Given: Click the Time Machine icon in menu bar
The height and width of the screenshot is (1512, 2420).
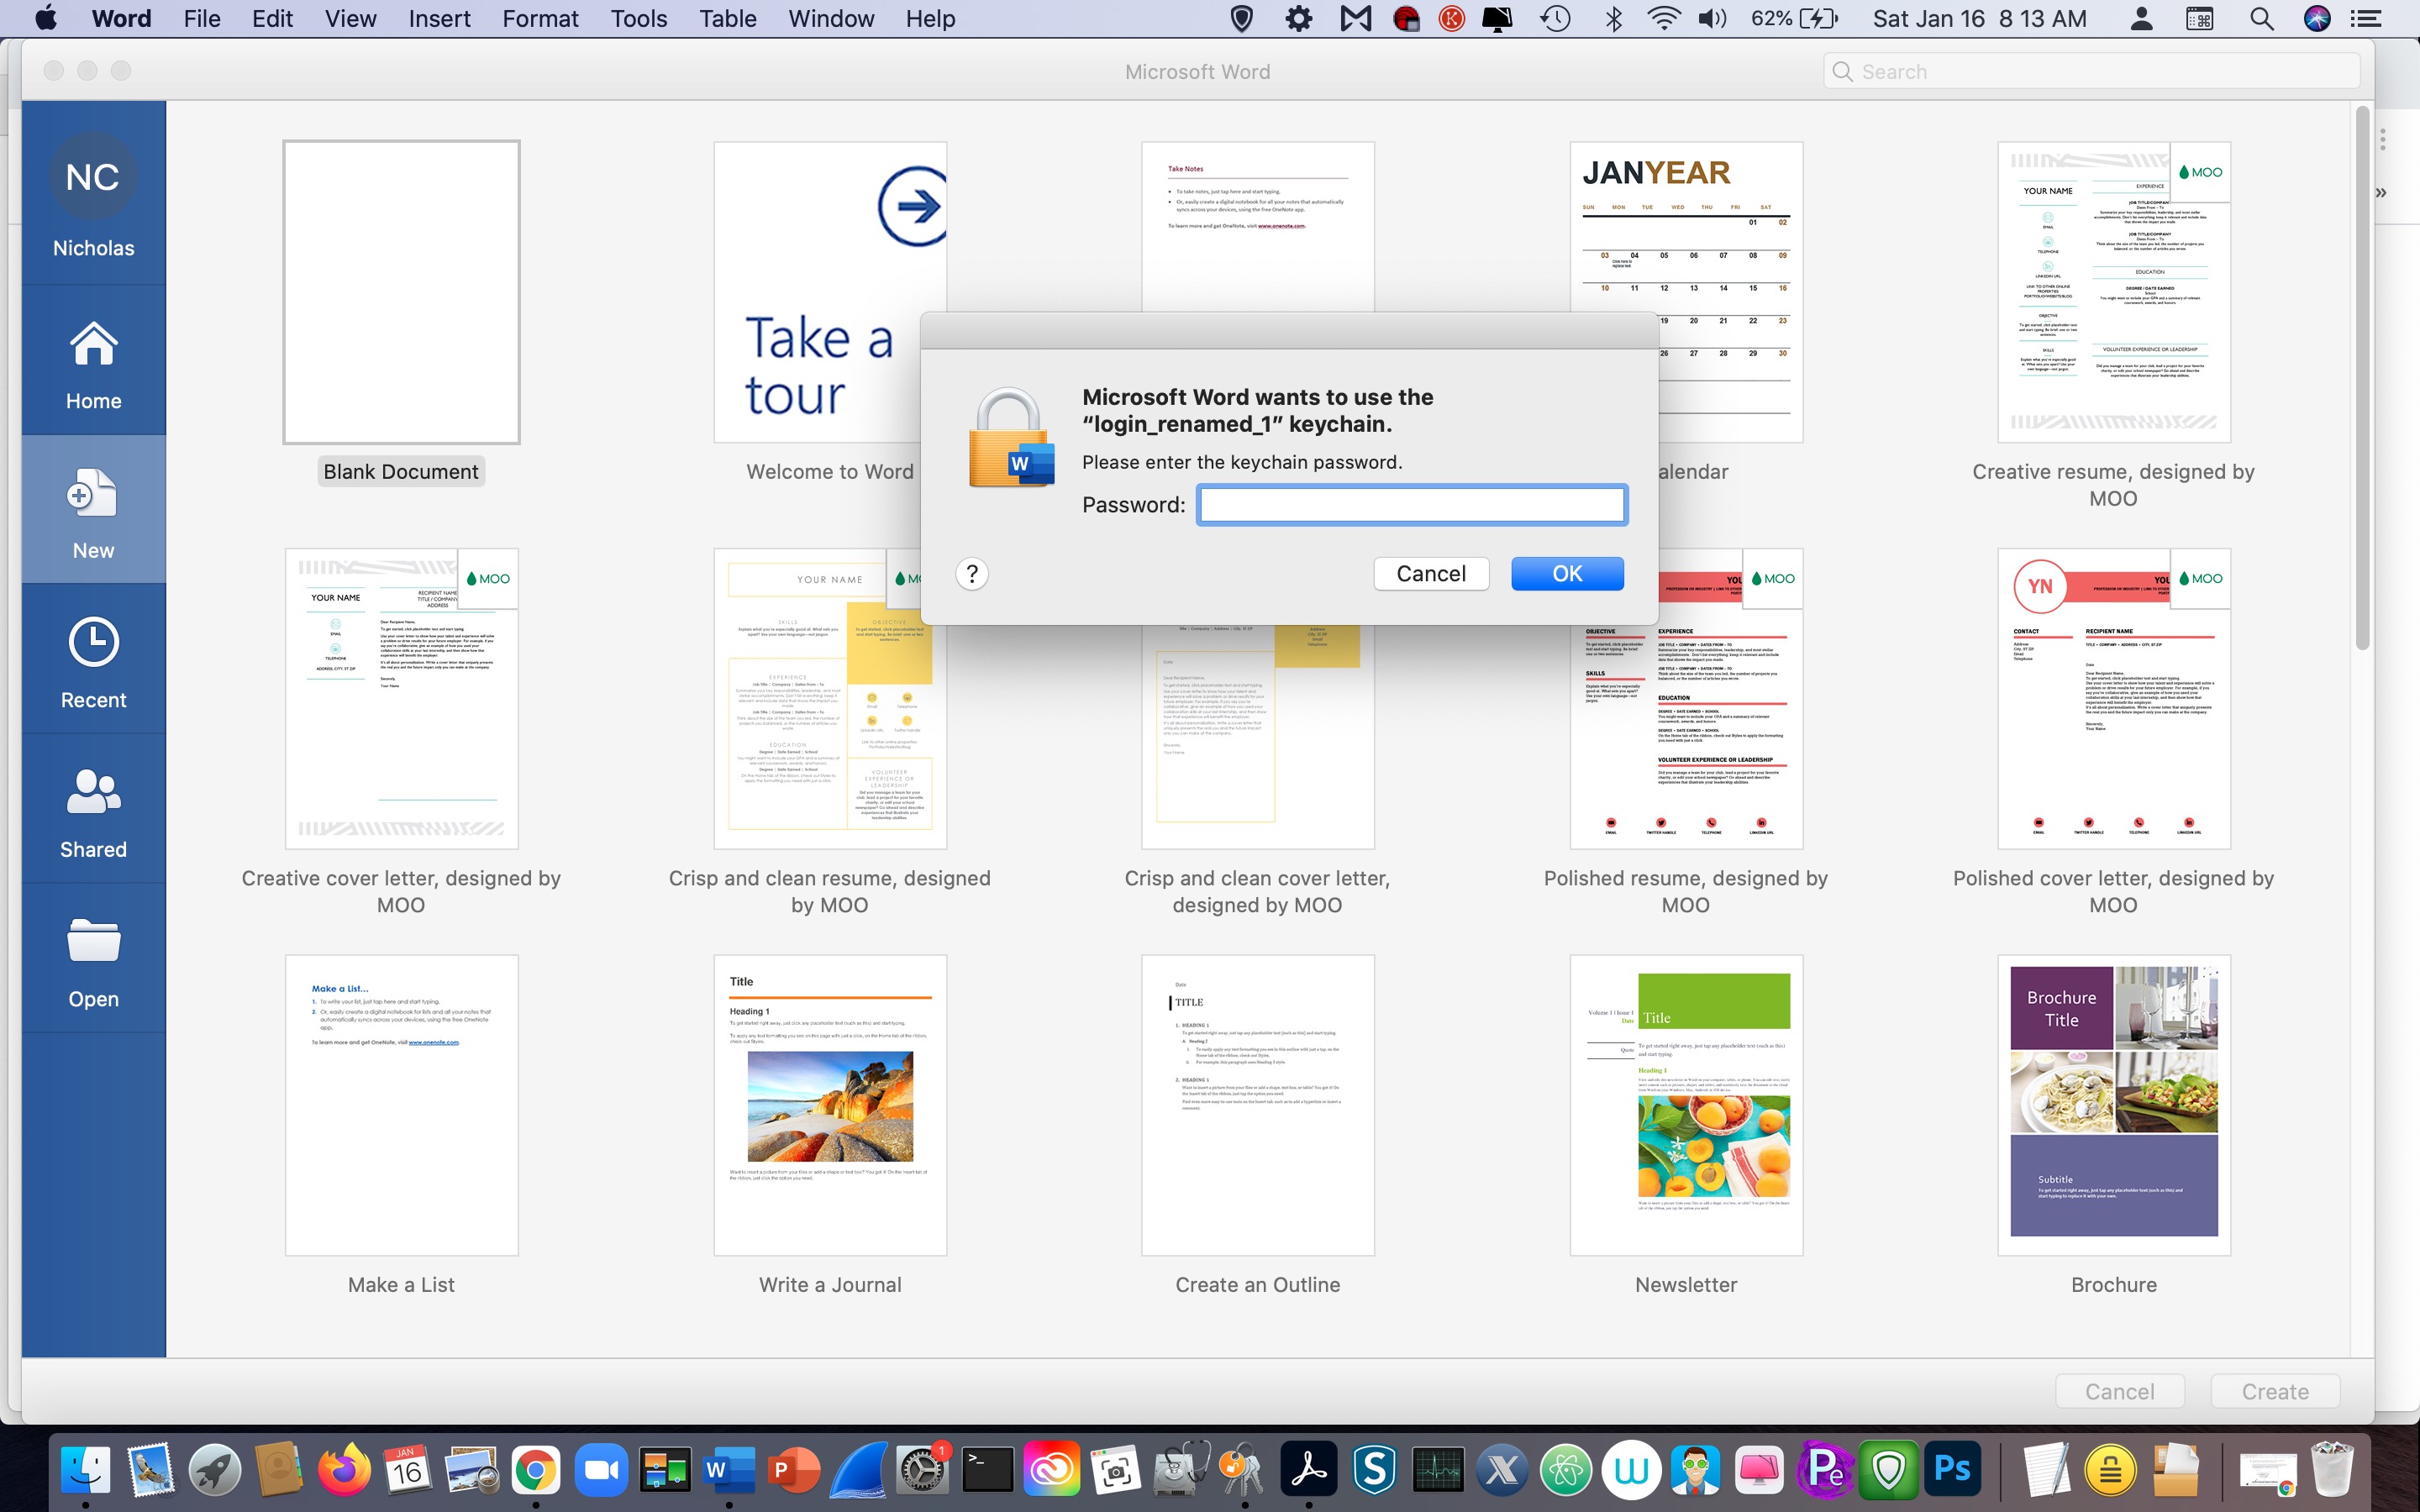Looking at the screenshot, I should [x=1555, y=18].
